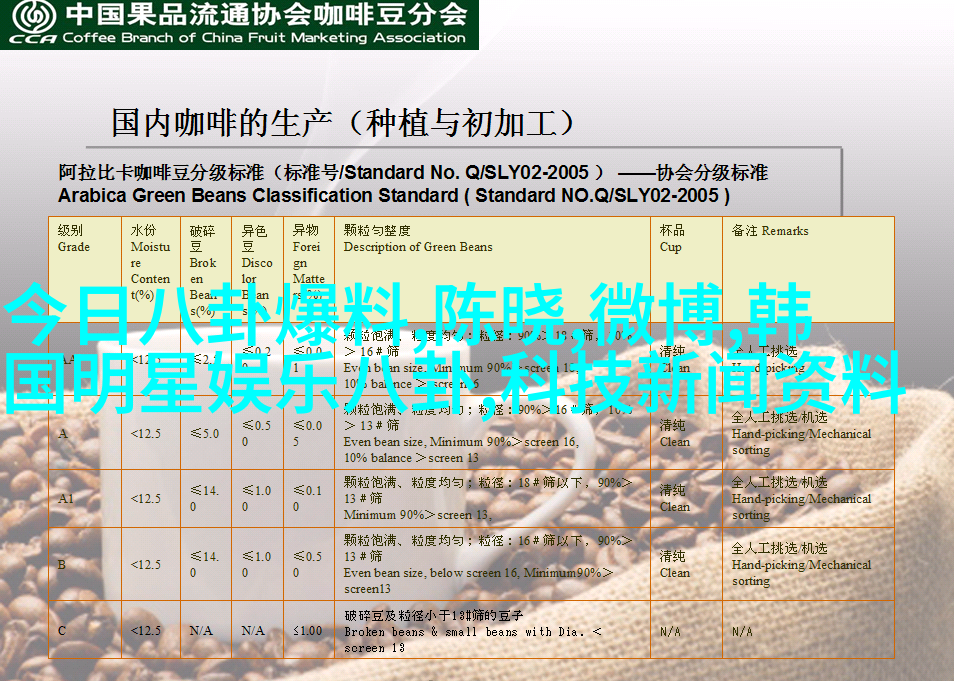Image resolution: width=954 pixels, height=681 pixels.
Task: Select the grade 'B' row cell
Action: click(x=63, y=564)
